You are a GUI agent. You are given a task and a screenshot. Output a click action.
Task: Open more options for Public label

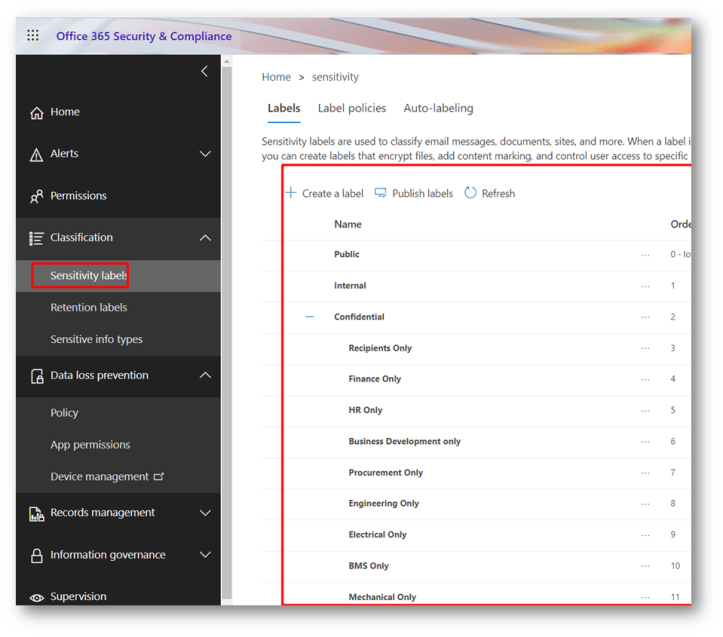click(645, 255)
